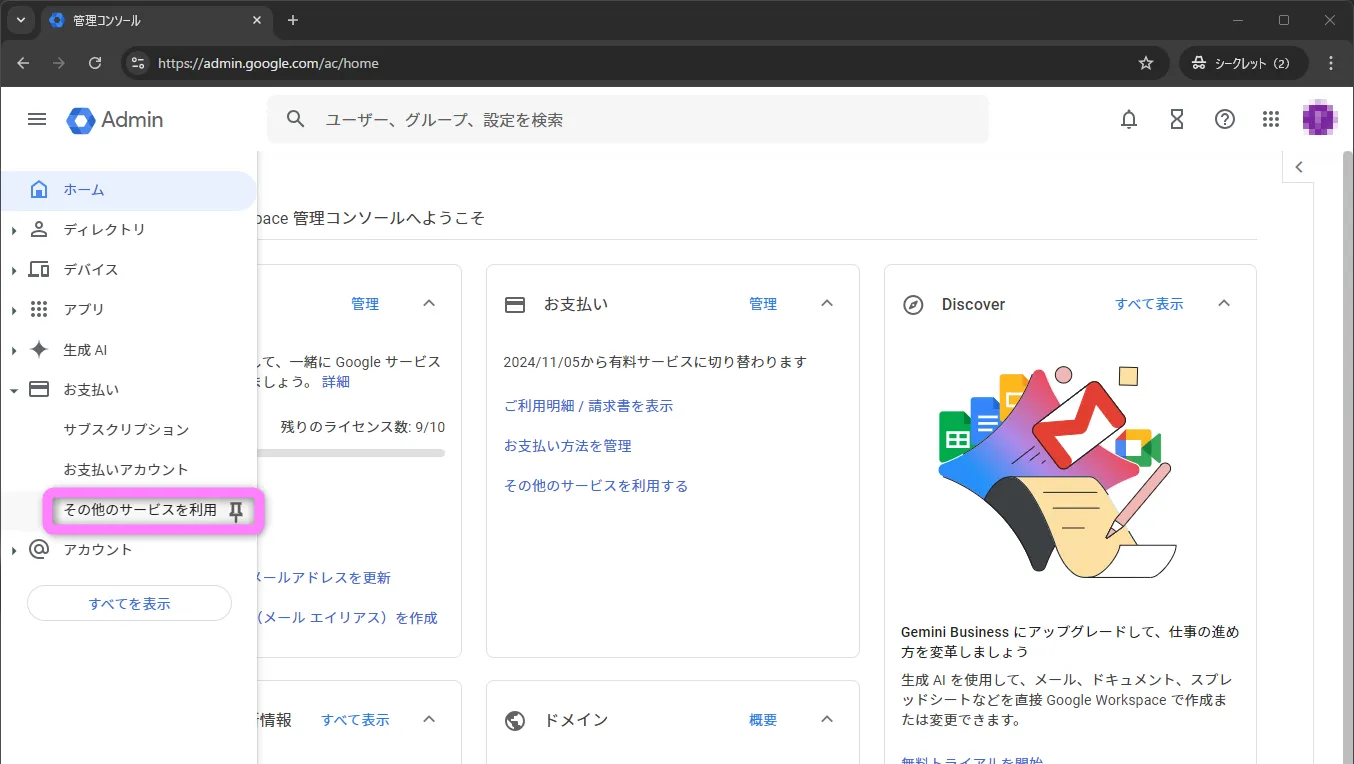Click the pin icon beside その他のサービスを利用

click(x=235, y=512)
